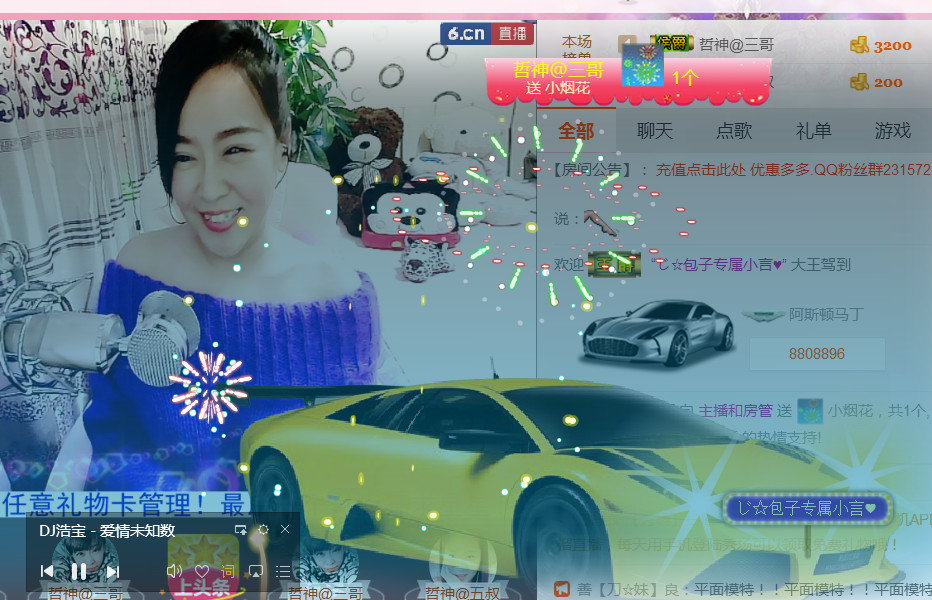Toggle lyrics with the 词 button
This screenshot has height=600, width=932.
pyautogui.click(x=228, y=571)
